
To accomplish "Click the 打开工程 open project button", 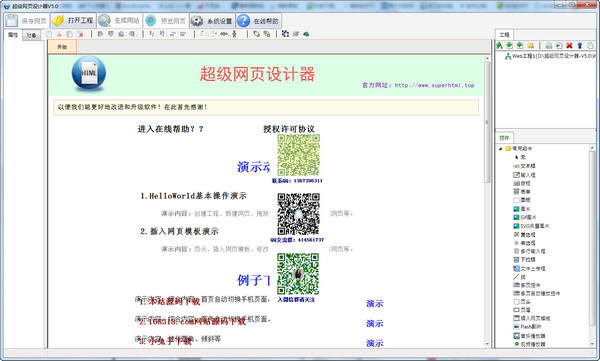I will pyautogui.click(x=73, y=21).
